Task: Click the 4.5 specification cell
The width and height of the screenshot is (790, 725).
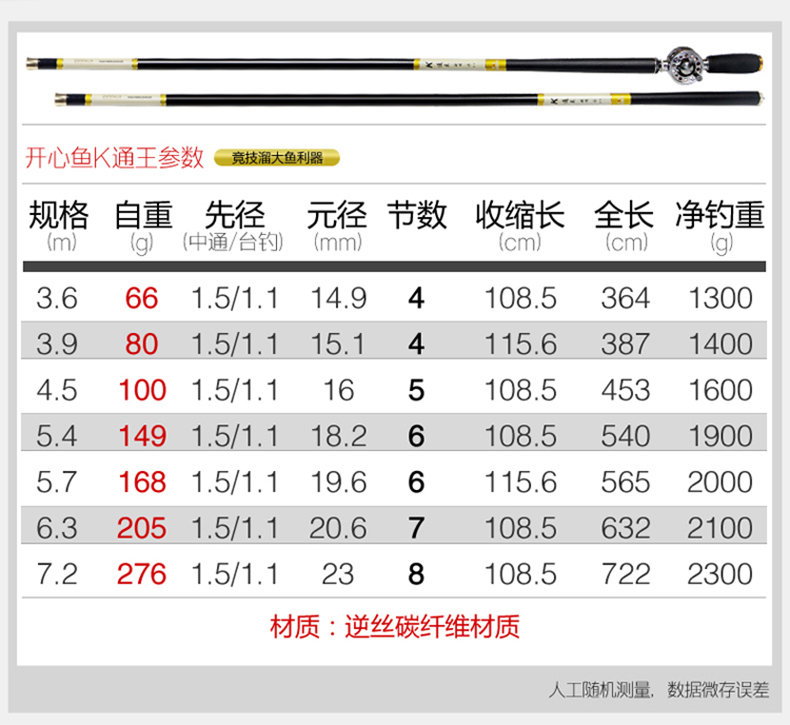Action: [x=57, y=390]
